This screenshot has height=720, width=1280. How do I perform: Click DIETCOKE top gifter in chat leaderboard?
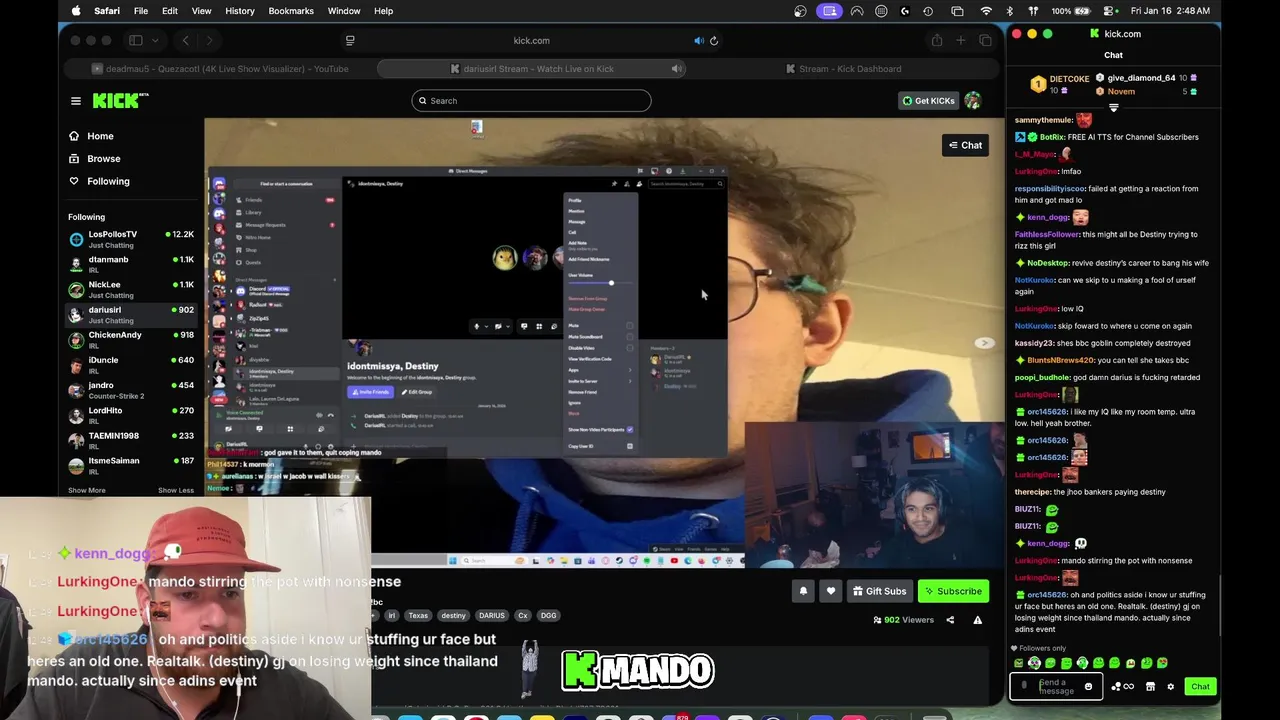point(1061,84)
